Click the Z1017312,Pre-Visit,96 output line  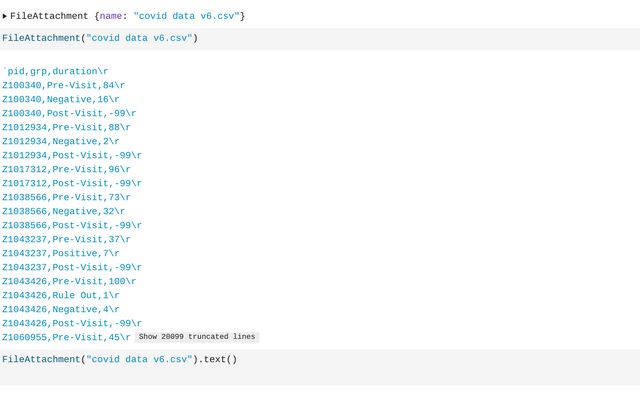tap(66, 170)
